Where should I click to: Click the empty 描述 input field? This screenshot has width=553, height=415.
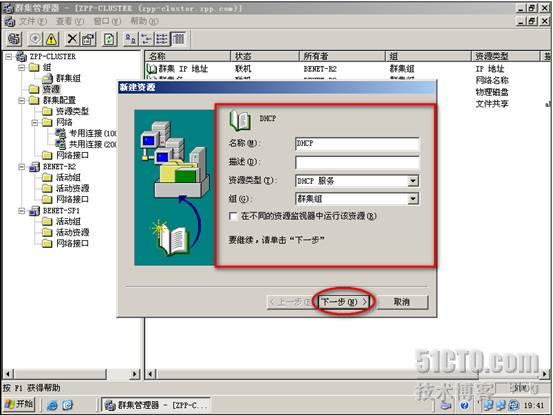[x=357, y=162]
